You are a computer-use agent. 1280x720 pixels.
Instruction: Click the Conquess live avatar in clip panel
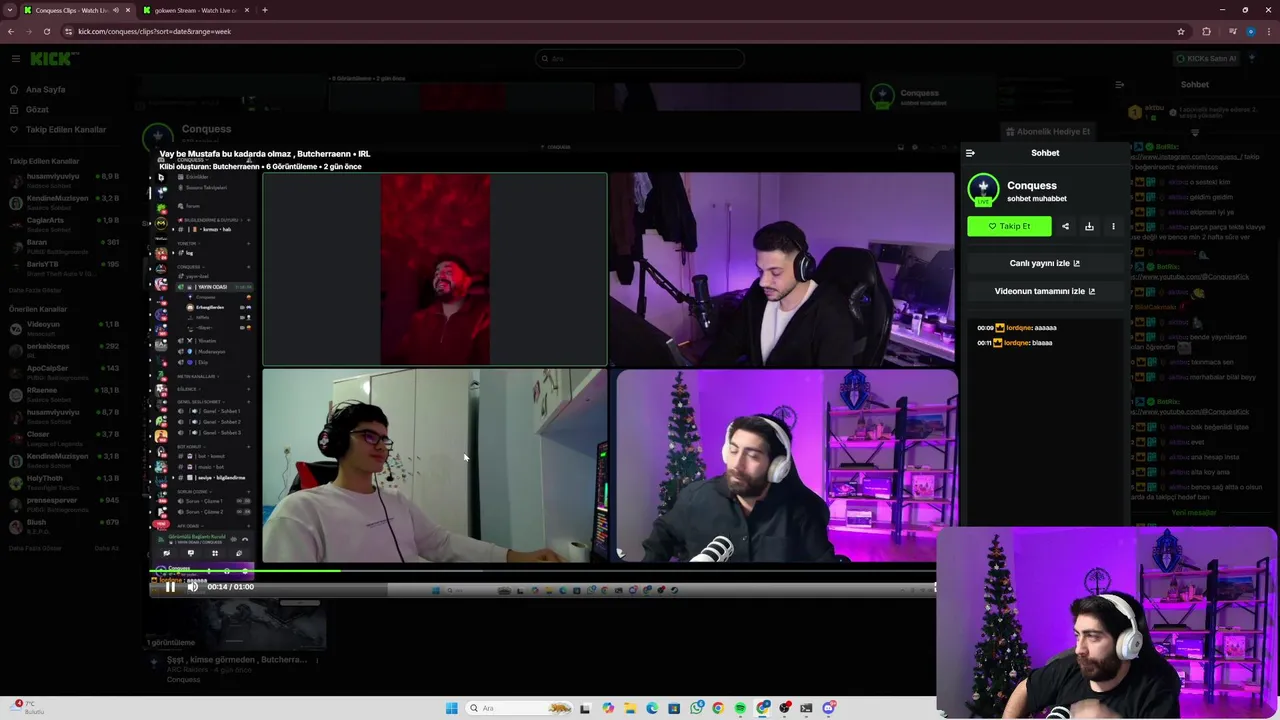coord(983,189)
